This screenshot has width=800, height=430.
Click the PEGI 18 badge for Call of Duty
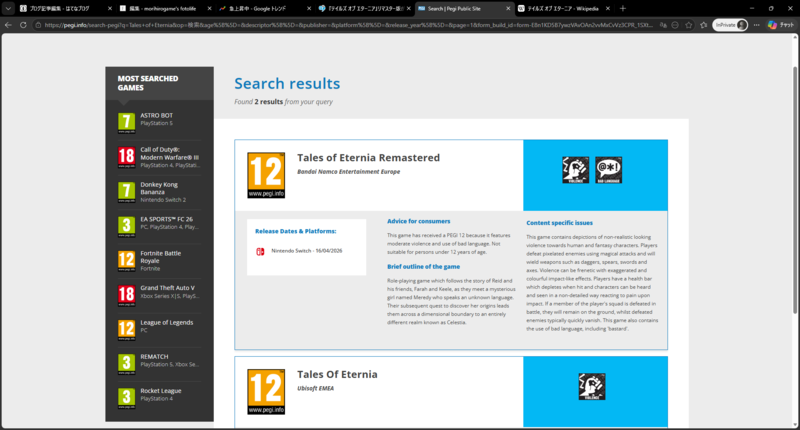[x=127, y=157]
